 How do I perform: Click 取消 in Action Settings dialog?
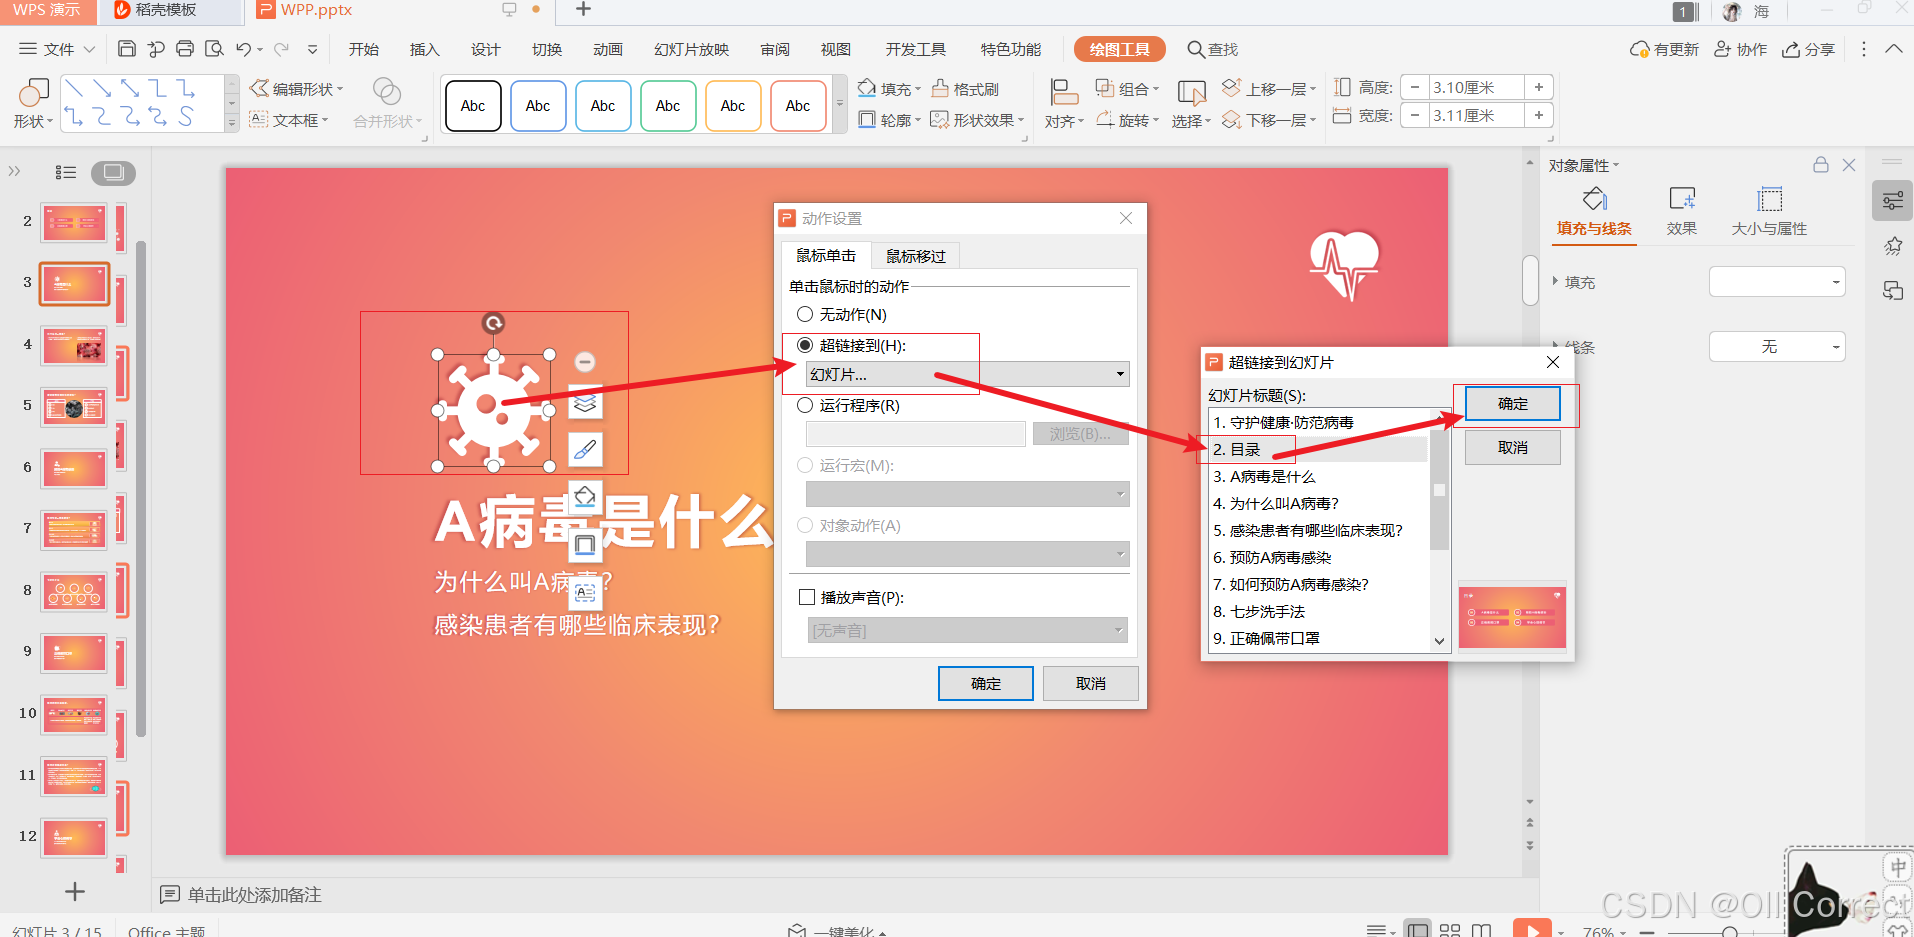(1091, 683)
